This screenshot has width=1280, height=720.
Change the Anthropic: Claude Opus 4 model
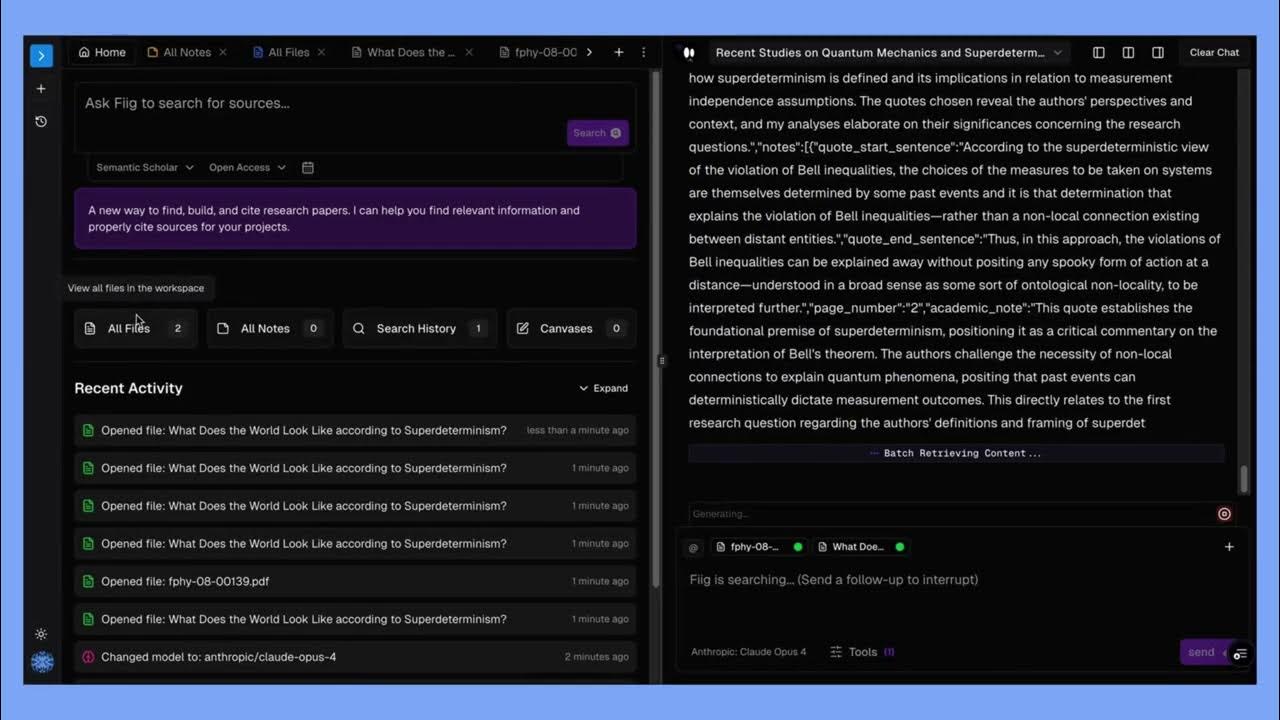click(x=748, y=652)
